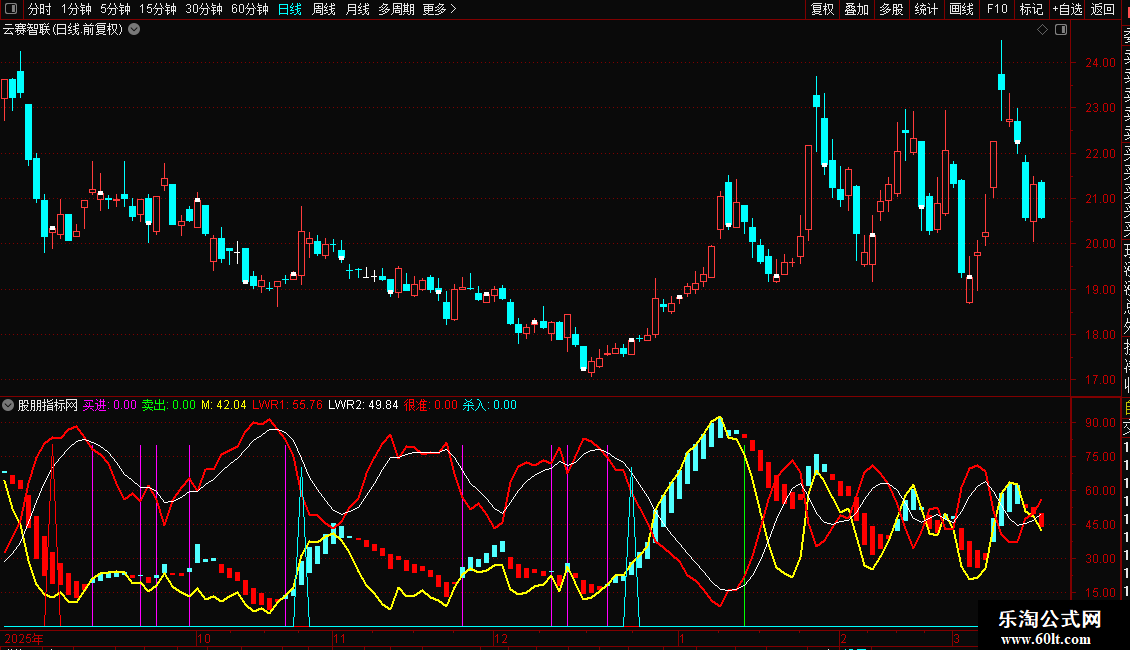This screenshot has height=650, width=1130.
Task: Select the 日线 daily chart tab
Action: pos(290,9)
